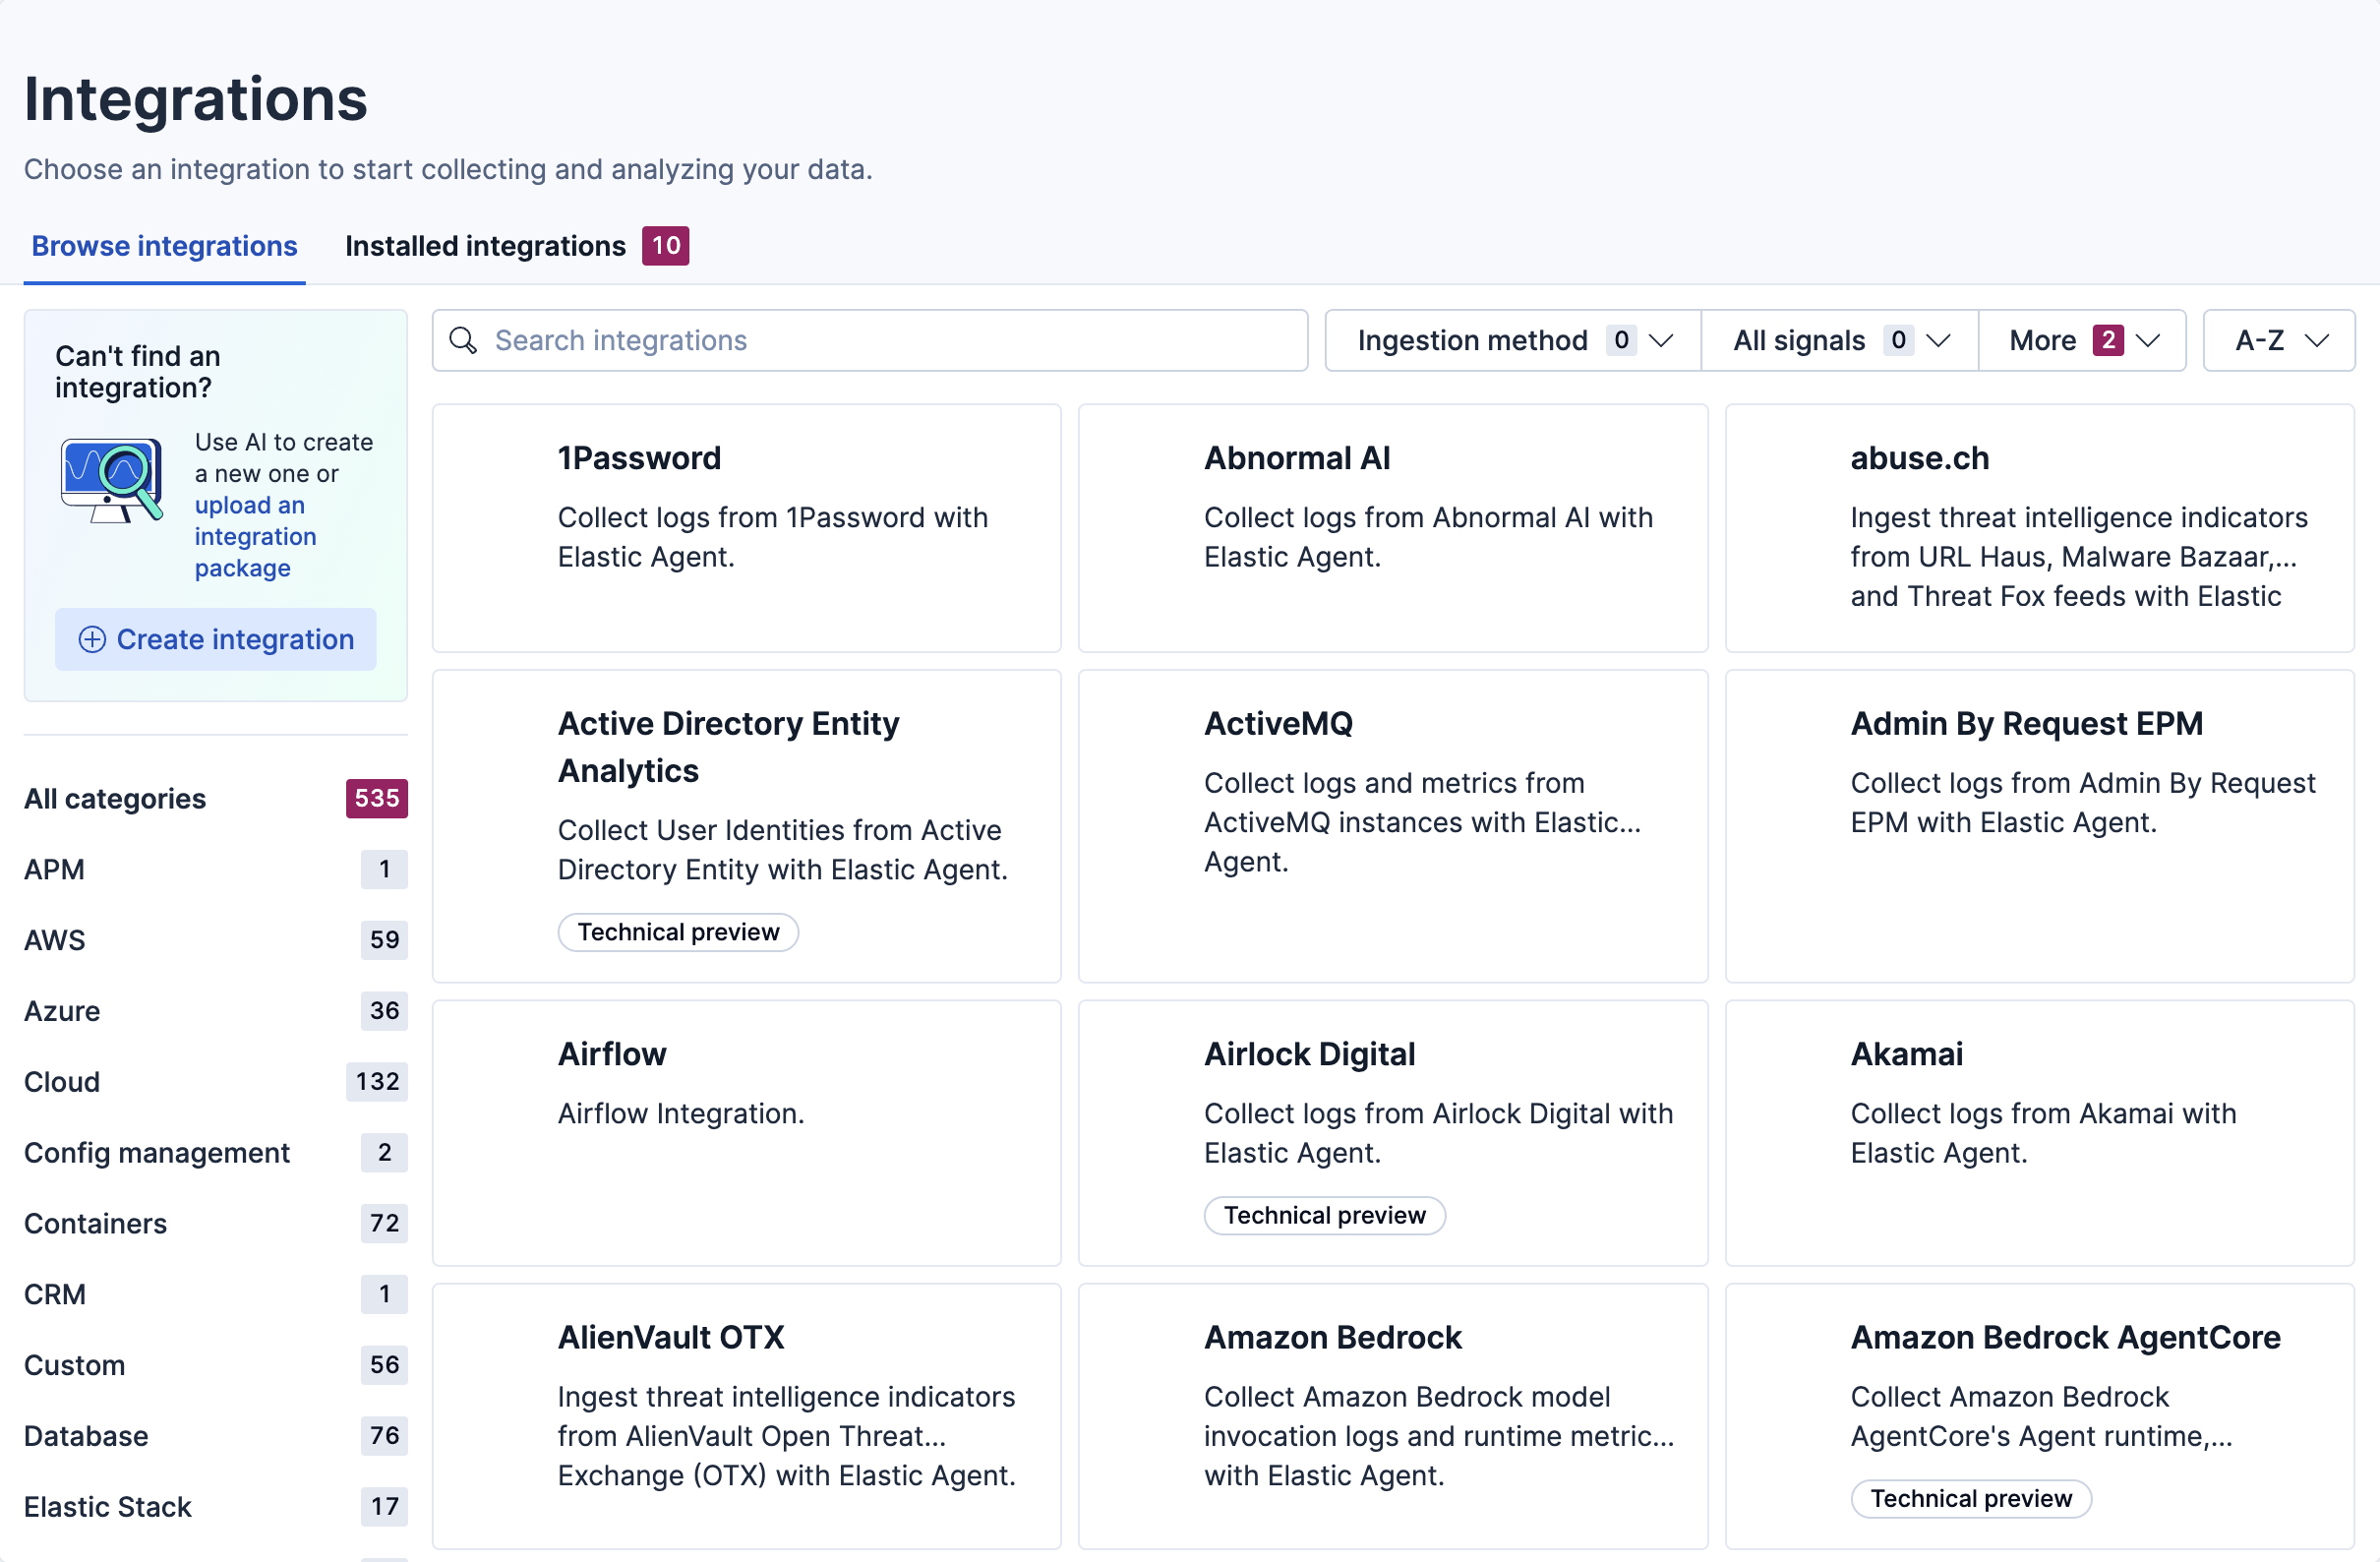Viewport: 2380px width, 1562px height.
Task: Click Technical preview badge on Amazon Bedrock AgentCore
Action: 1971,1499
